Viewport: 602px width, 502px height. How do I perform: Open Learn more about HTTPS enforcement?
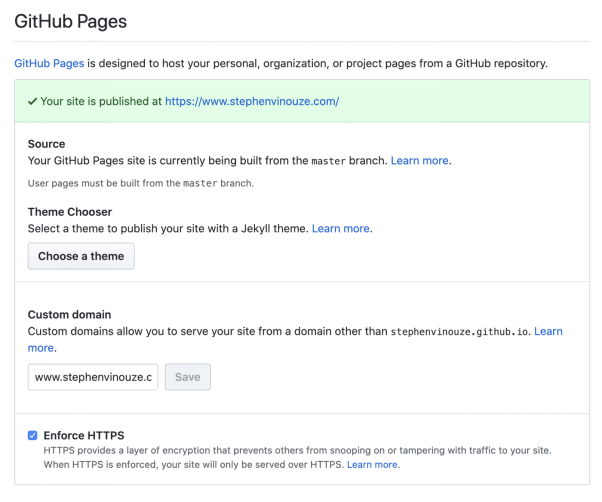tap(372, 464)
